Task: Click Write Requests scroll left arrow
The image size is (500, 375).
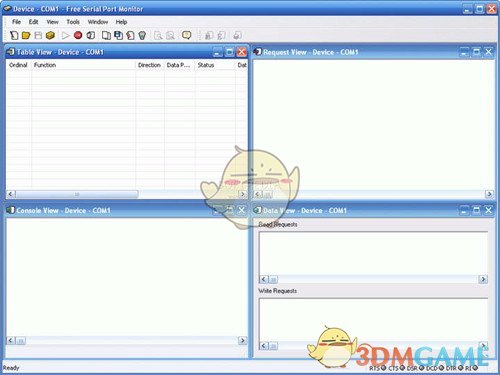Action: (x=264, y=346)
